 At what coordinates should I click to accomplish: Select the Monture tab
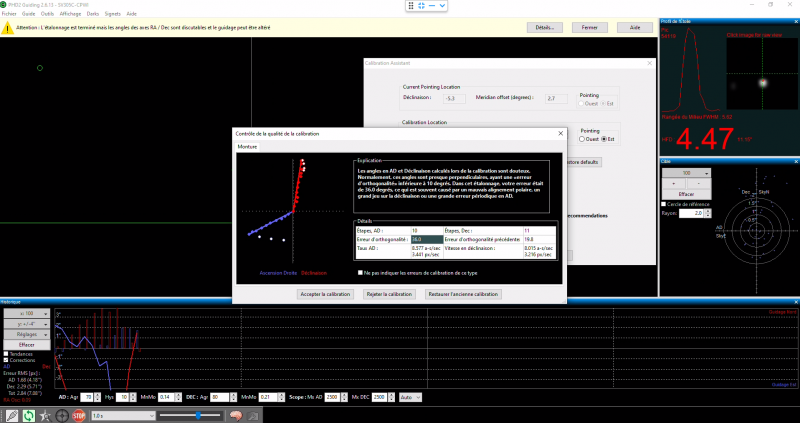(247, 147)
